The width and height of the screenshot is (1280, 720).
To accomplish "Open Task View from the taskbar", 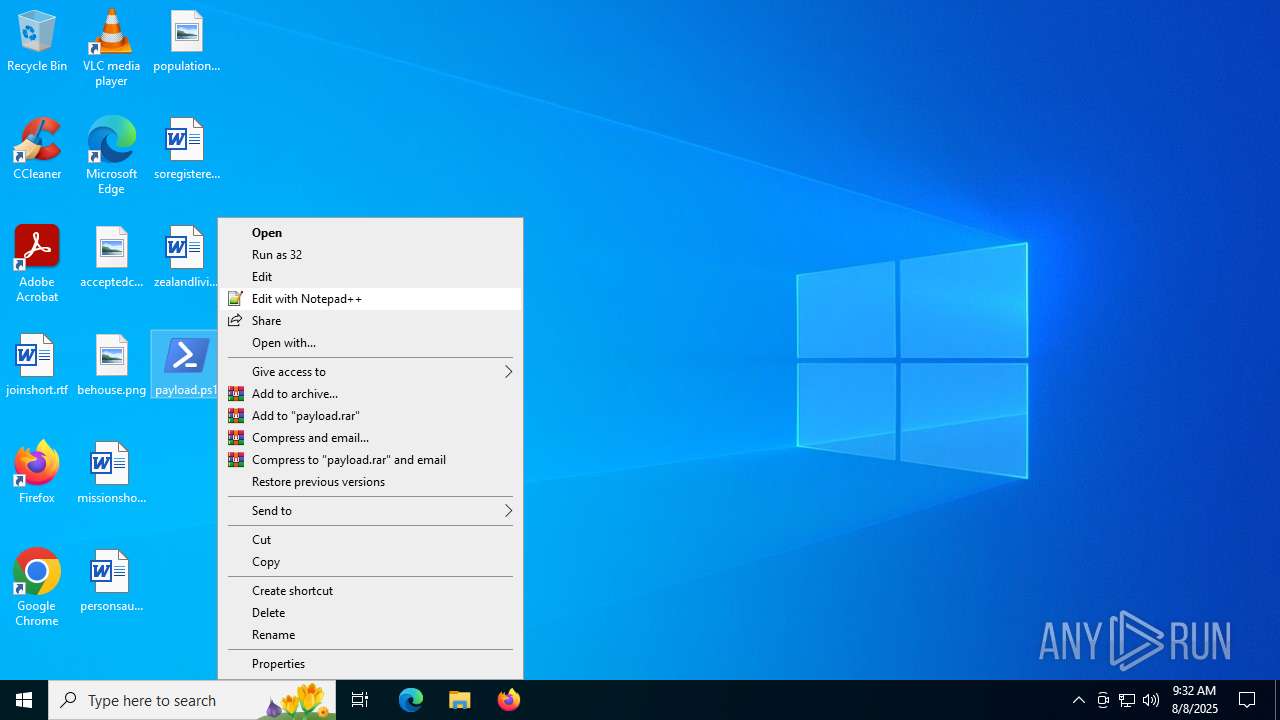I will [x=360, y=700].
